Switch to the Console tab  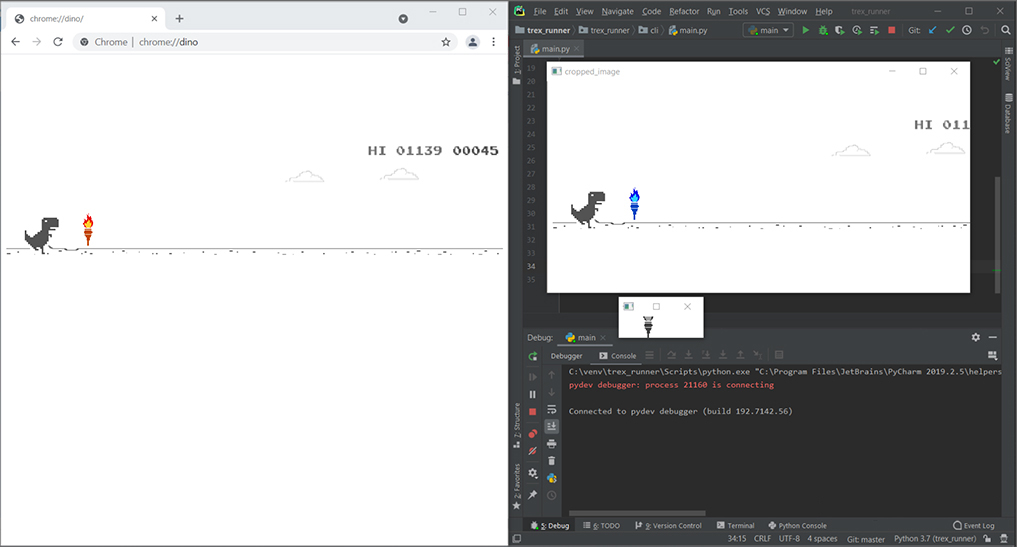coord(617,356)
